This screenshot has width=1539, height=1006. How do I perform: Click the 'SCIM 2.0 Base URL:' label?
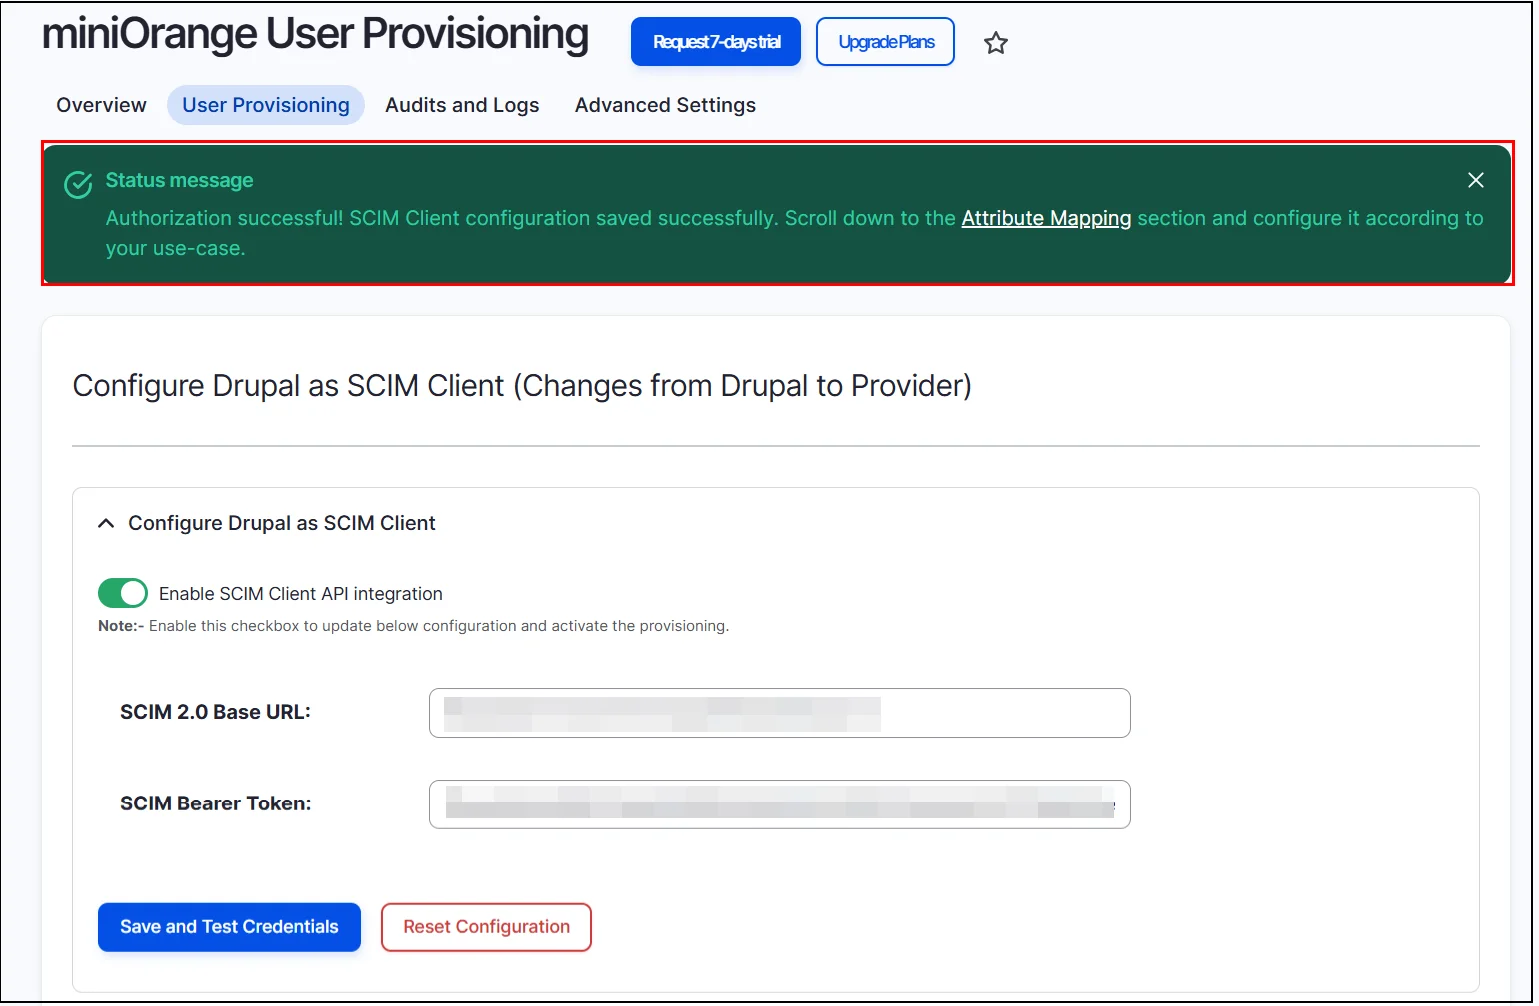(x=215, y=712)
